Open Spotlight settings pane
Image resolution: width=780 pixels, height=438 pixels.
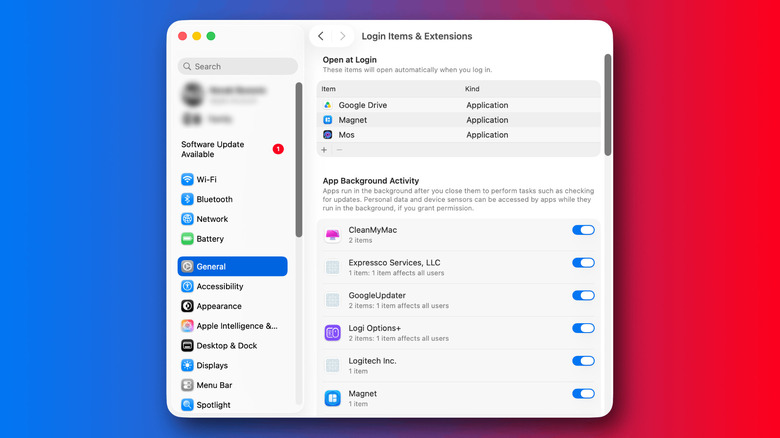(x=232, y=405)
